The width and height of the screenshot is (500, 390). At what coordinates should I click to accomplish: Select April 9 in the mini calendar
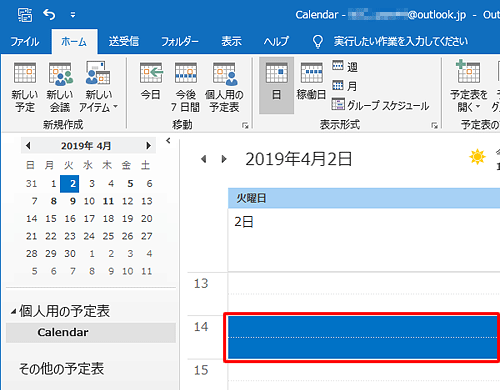coord(73,201)
